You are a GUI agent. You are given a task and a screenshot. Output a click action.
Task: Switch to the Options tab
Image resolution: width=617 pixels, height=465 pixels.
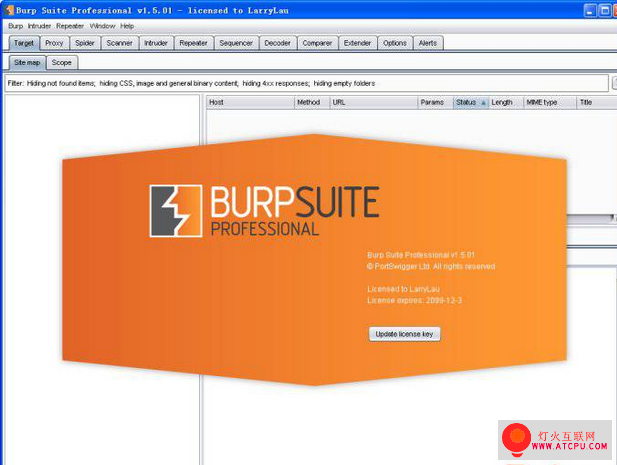(395, 43)
